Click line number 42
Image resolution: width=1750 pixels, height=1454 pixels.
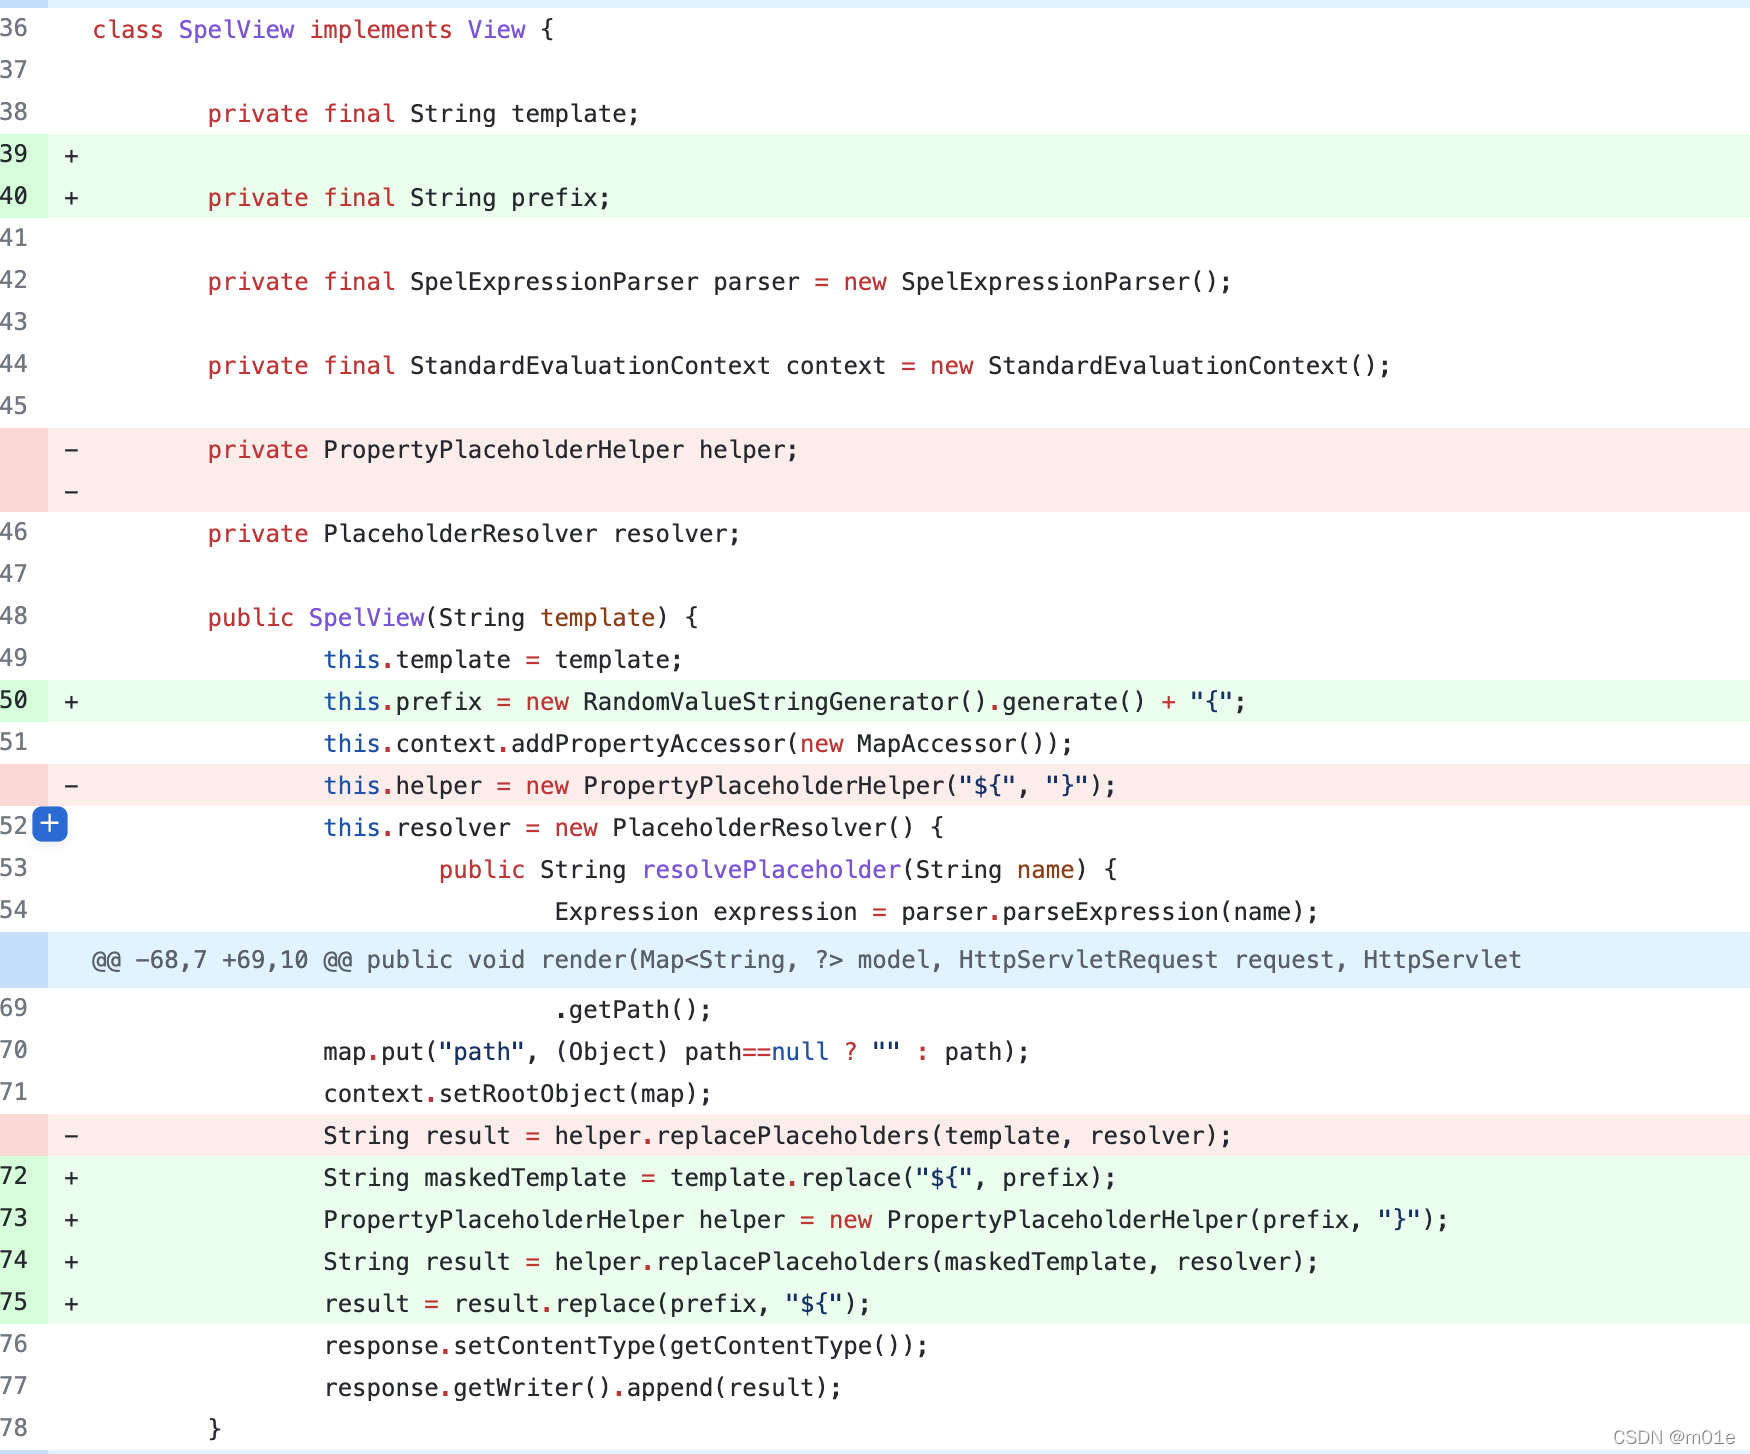[14, 280]
